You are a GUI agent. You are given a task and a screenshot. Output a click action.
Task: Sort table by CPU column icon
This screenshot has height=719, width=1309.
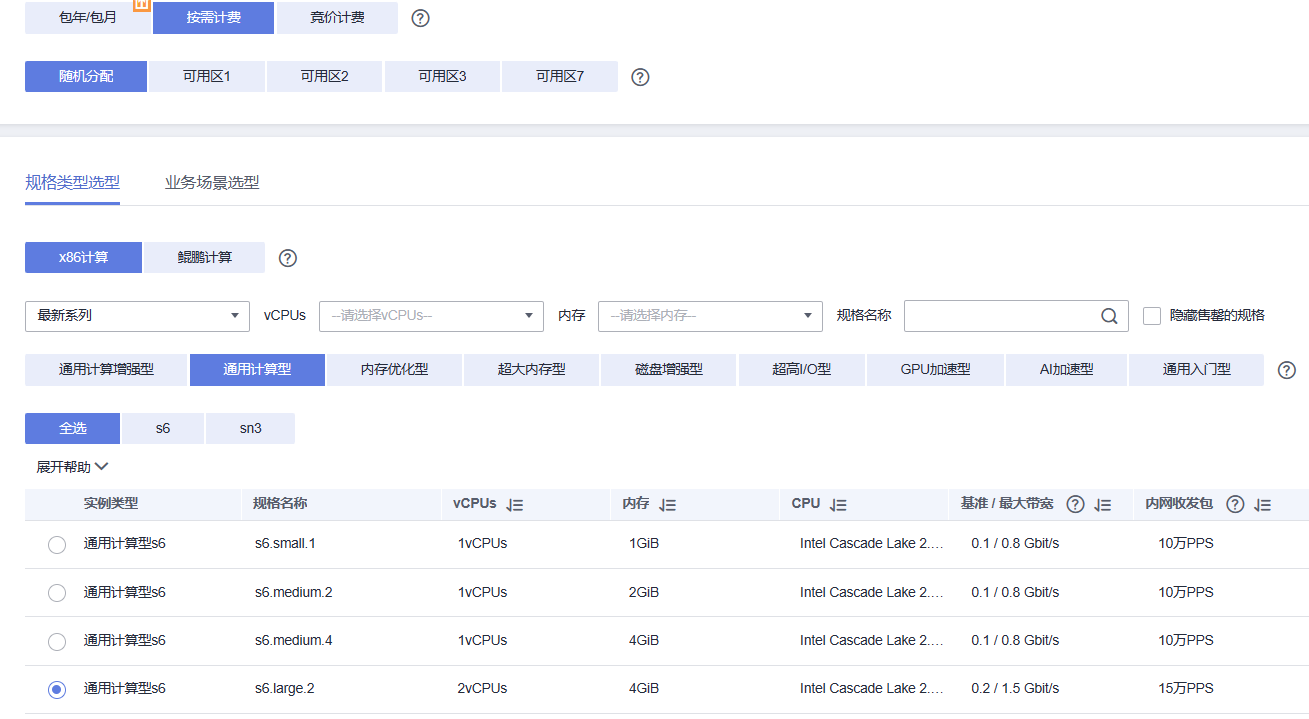(x=838, y=505)
